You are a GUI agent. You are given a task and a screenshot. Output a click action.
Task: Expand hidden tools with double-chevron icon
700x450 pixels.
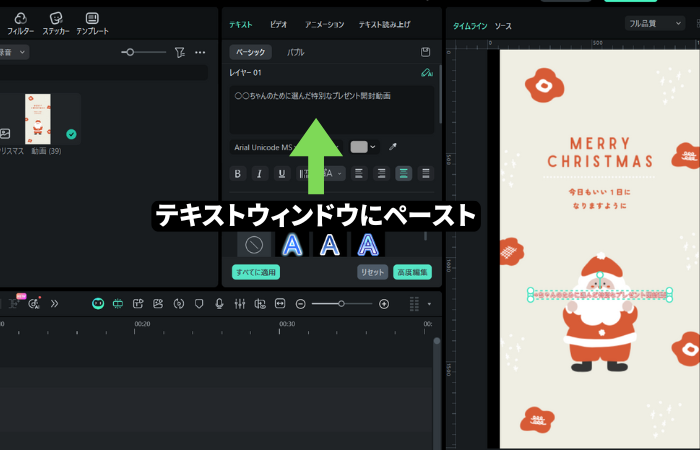54,304
